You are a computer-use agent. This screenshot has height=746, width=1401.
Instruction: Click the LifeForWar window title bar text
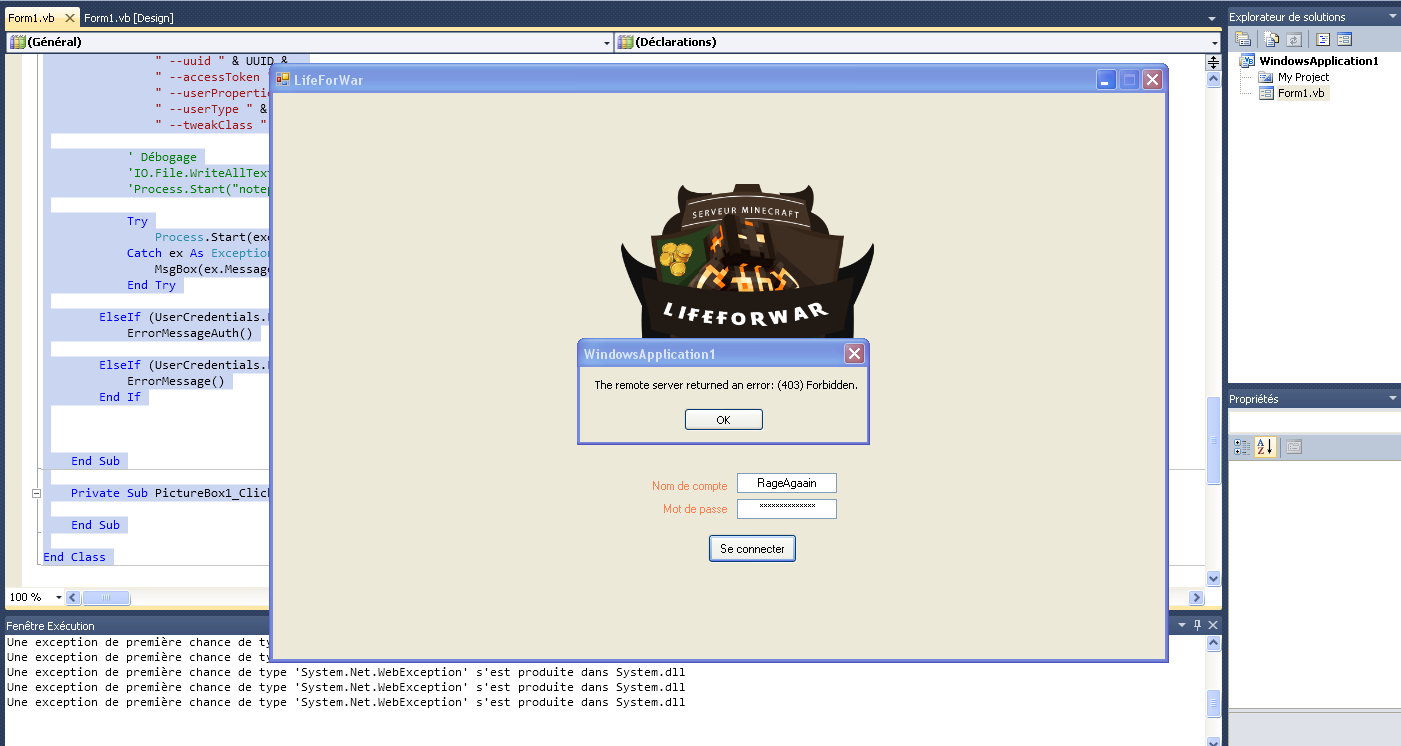328,80
